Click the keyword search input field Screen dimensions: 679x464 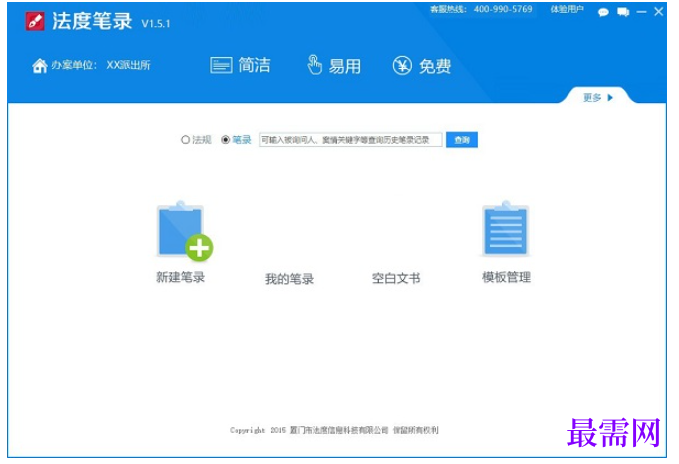pyautogui.click(x=350, y=140)
